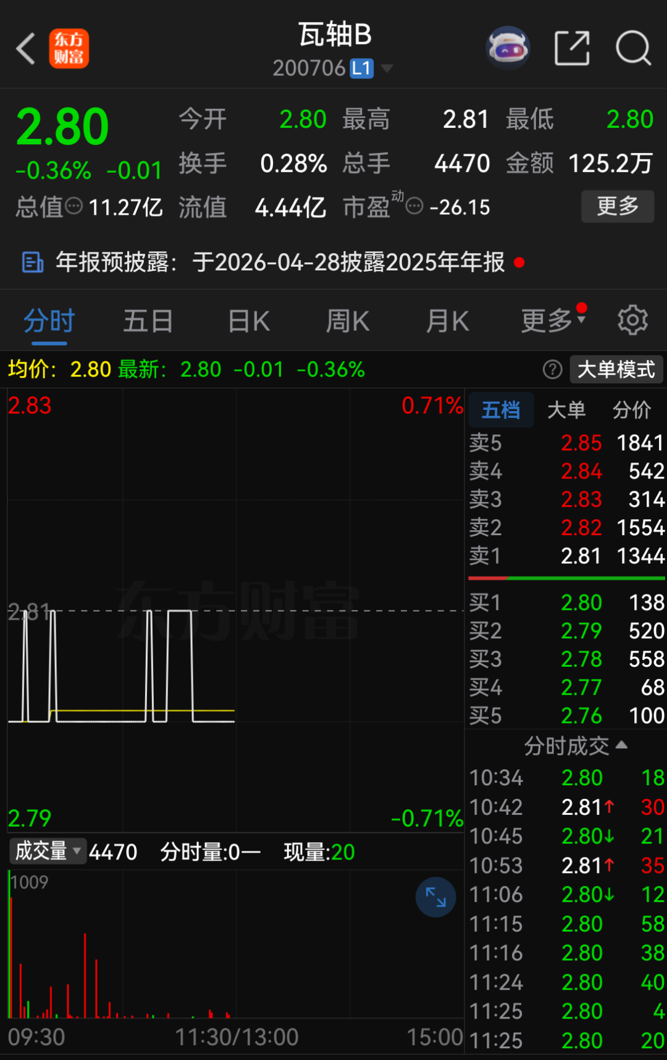
Task: Open chart settings gear icon
Action: (632, 320)
